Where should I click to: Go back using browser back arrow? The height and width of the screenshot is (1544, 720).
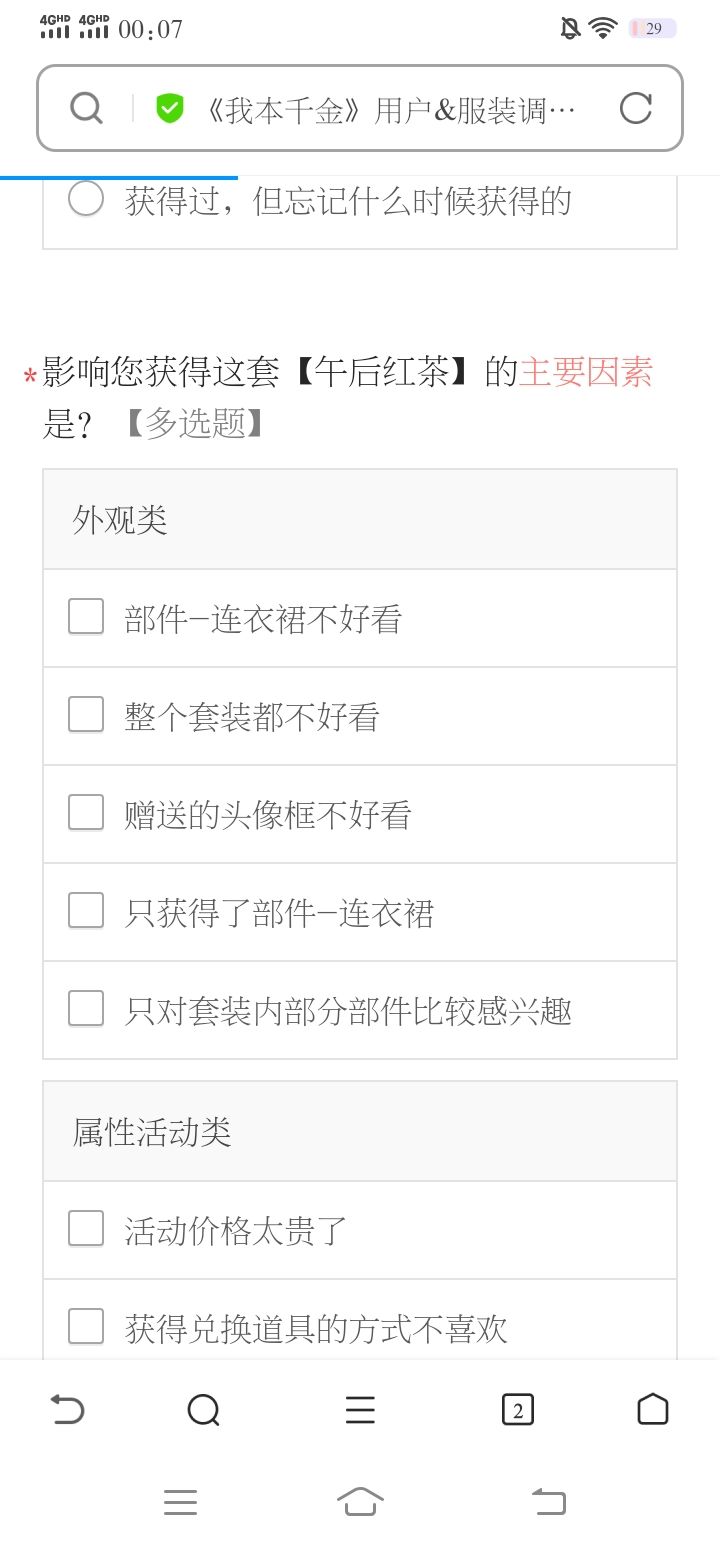tap(67, 1410)
